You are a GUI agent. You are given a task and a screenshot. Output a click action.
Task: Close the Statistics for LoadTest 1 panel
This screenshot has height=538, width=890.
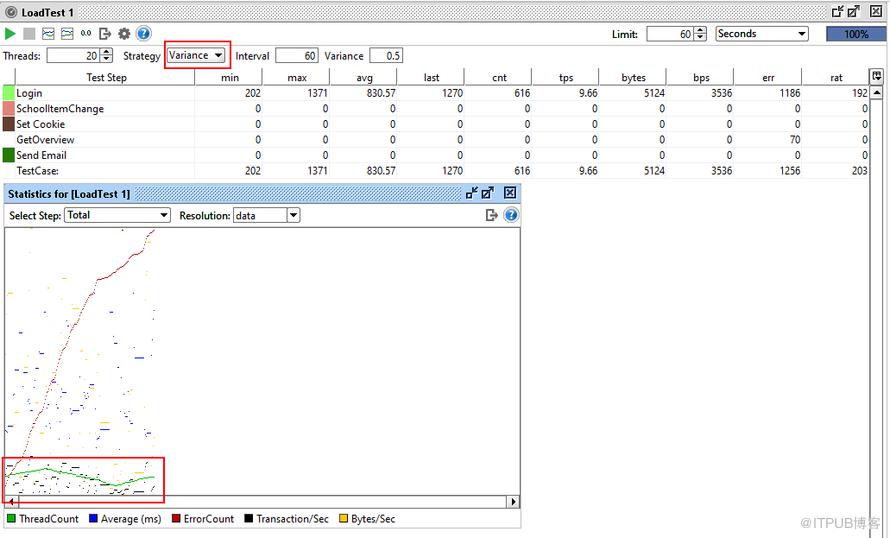point(510,193)
